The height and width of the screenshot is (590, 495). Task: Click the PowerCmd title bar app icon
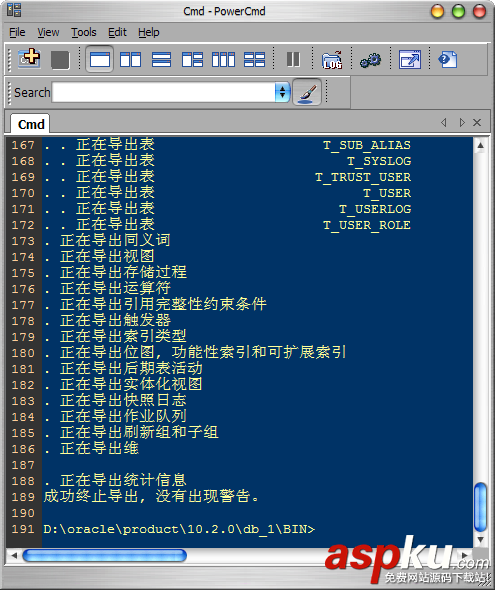(14, 10)
